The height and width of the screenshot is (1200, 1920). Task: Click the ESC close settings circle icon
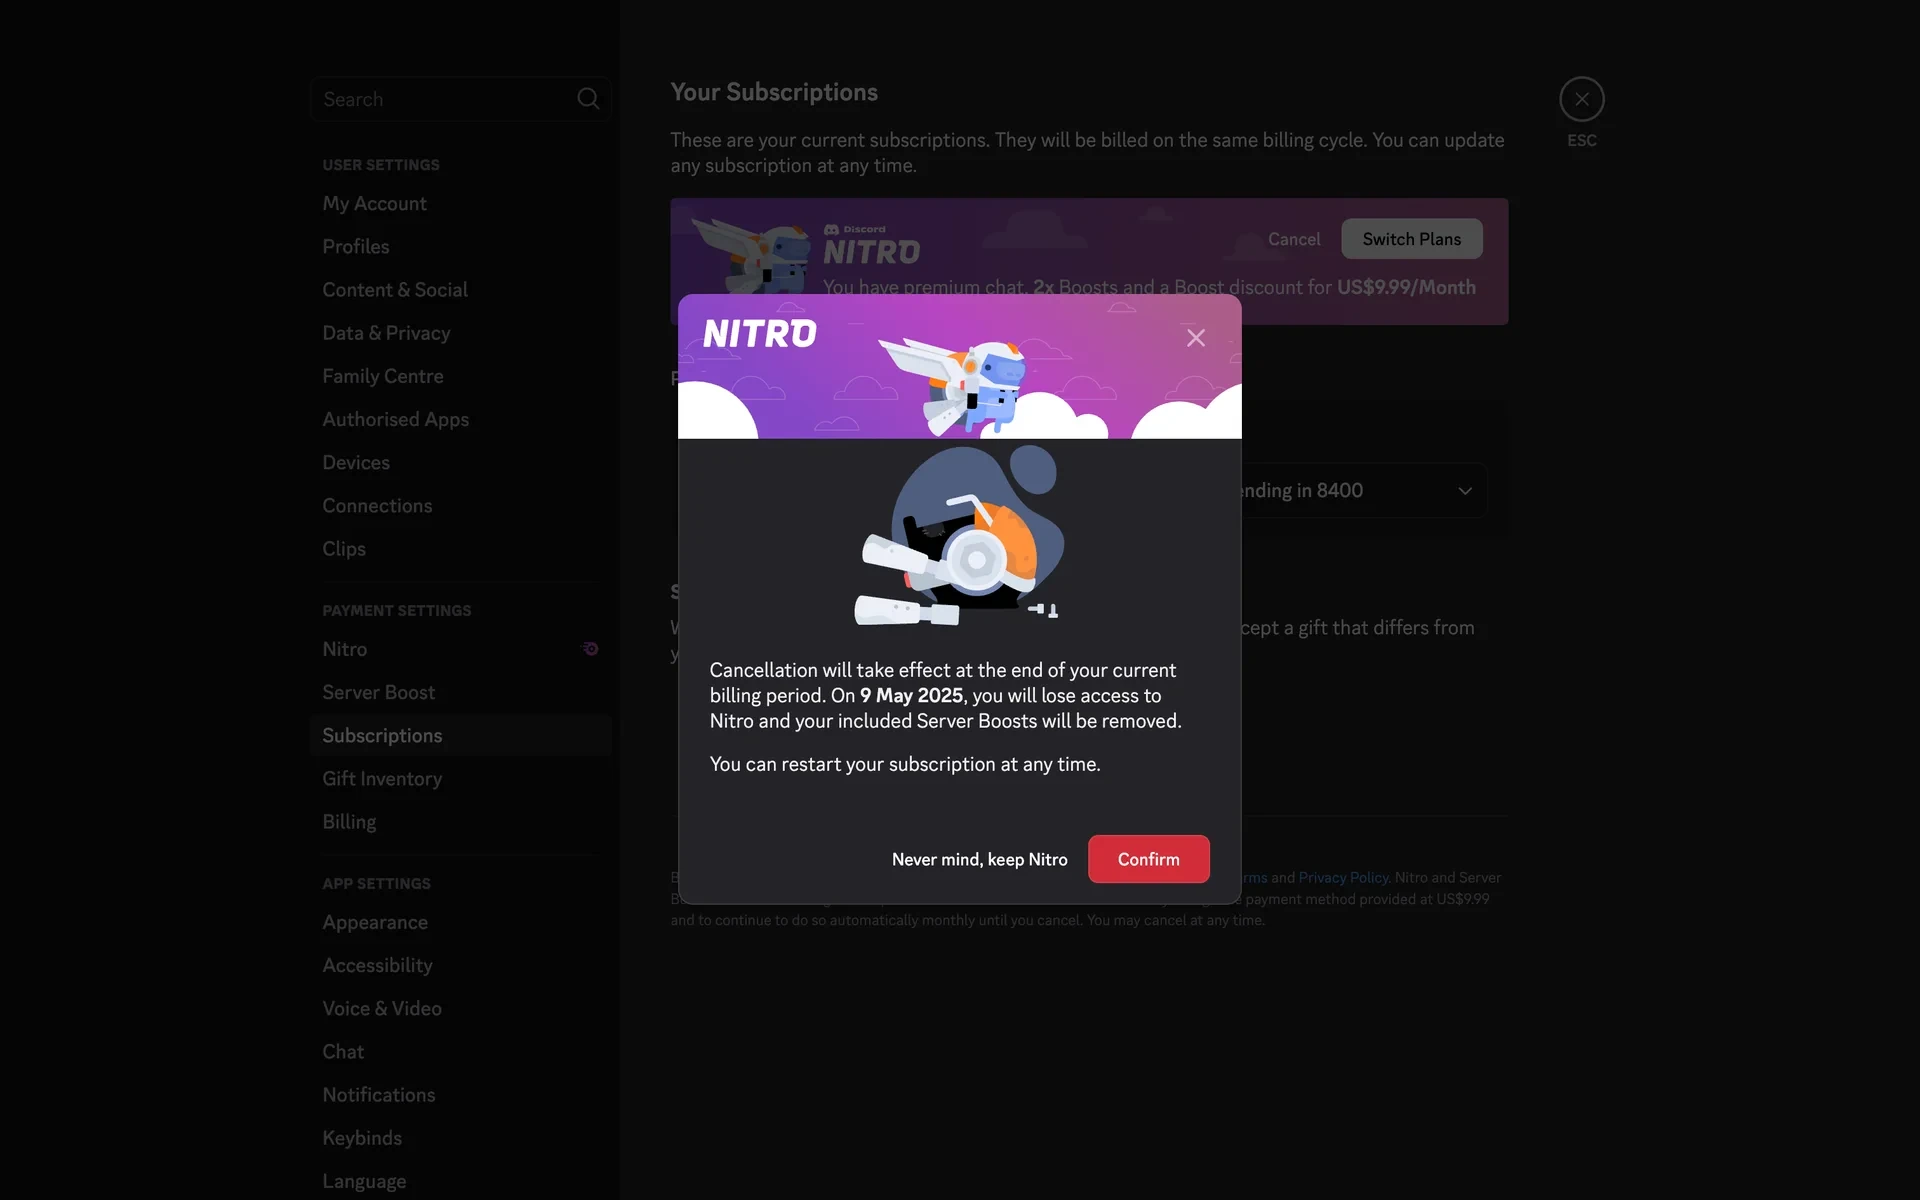(x=1581, y=99)
